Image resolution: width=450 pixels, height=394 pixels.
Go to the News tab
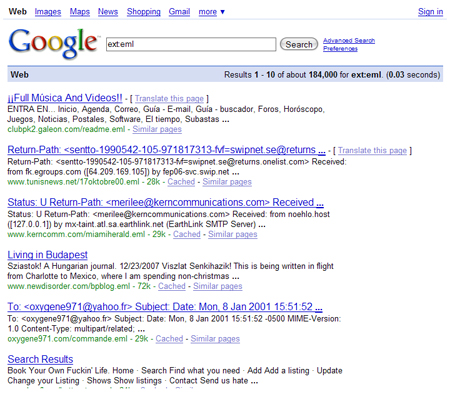tap(108, 12)
